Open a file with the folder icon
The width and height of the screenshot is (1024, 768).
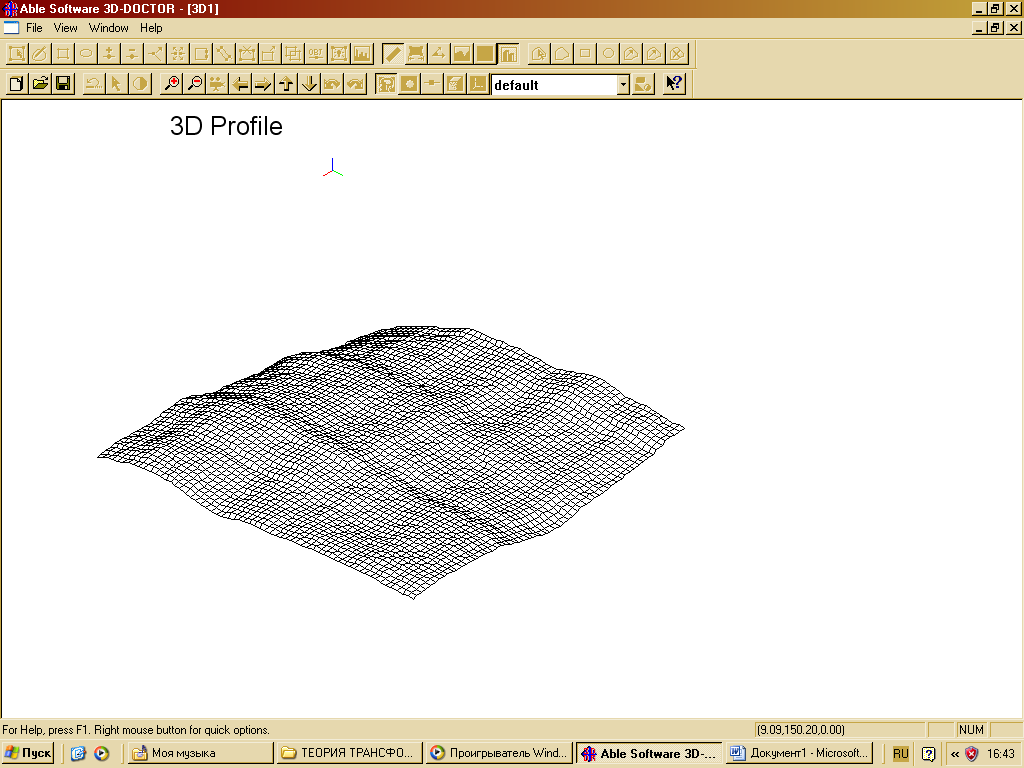click(40, 84)
